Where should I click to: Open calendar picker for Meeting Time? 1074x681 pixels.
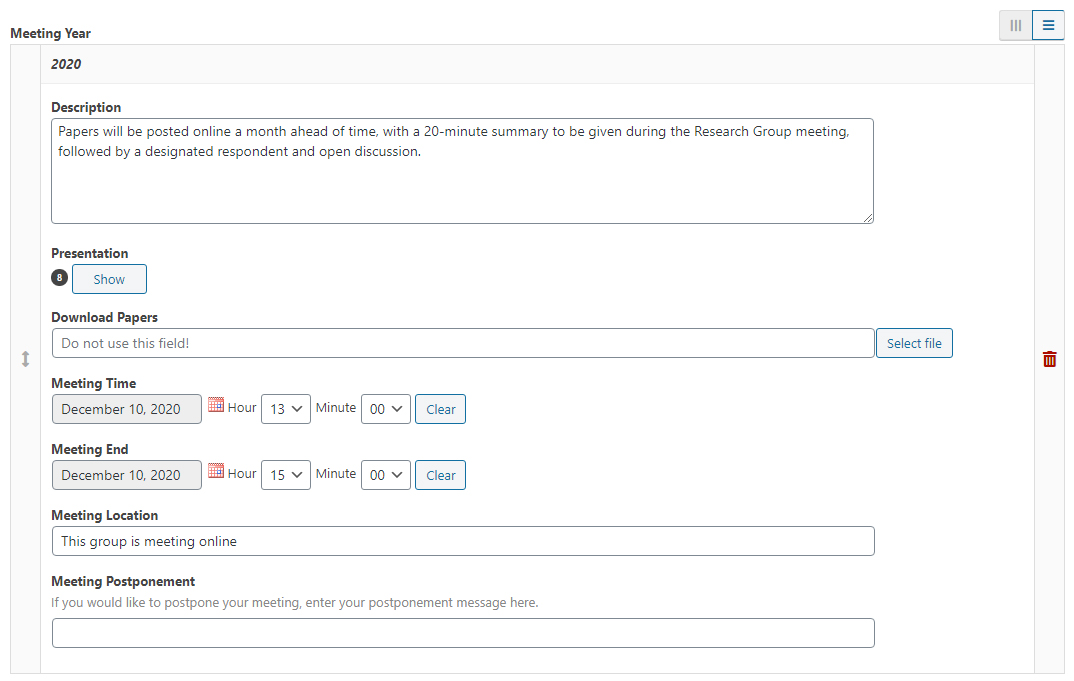click(x=216, y=405)
